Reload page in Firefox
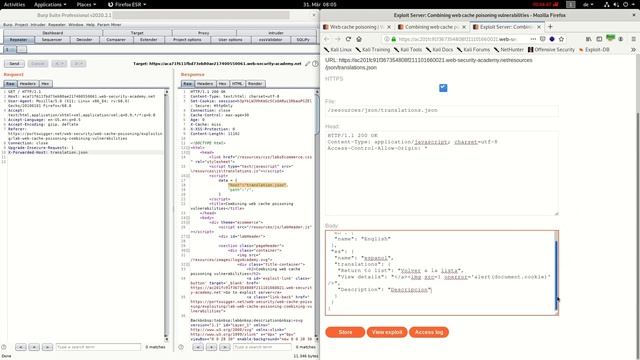This screenshot has width=640, height=360. (348, 39)
